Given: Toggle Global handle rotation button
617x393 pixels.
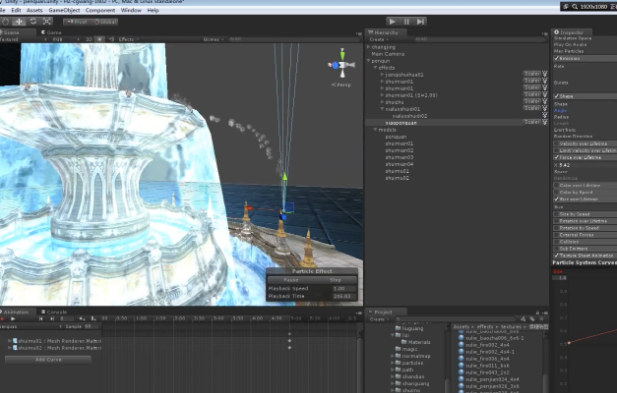Looking at the screenshot, I should click(x=105, y=22).
